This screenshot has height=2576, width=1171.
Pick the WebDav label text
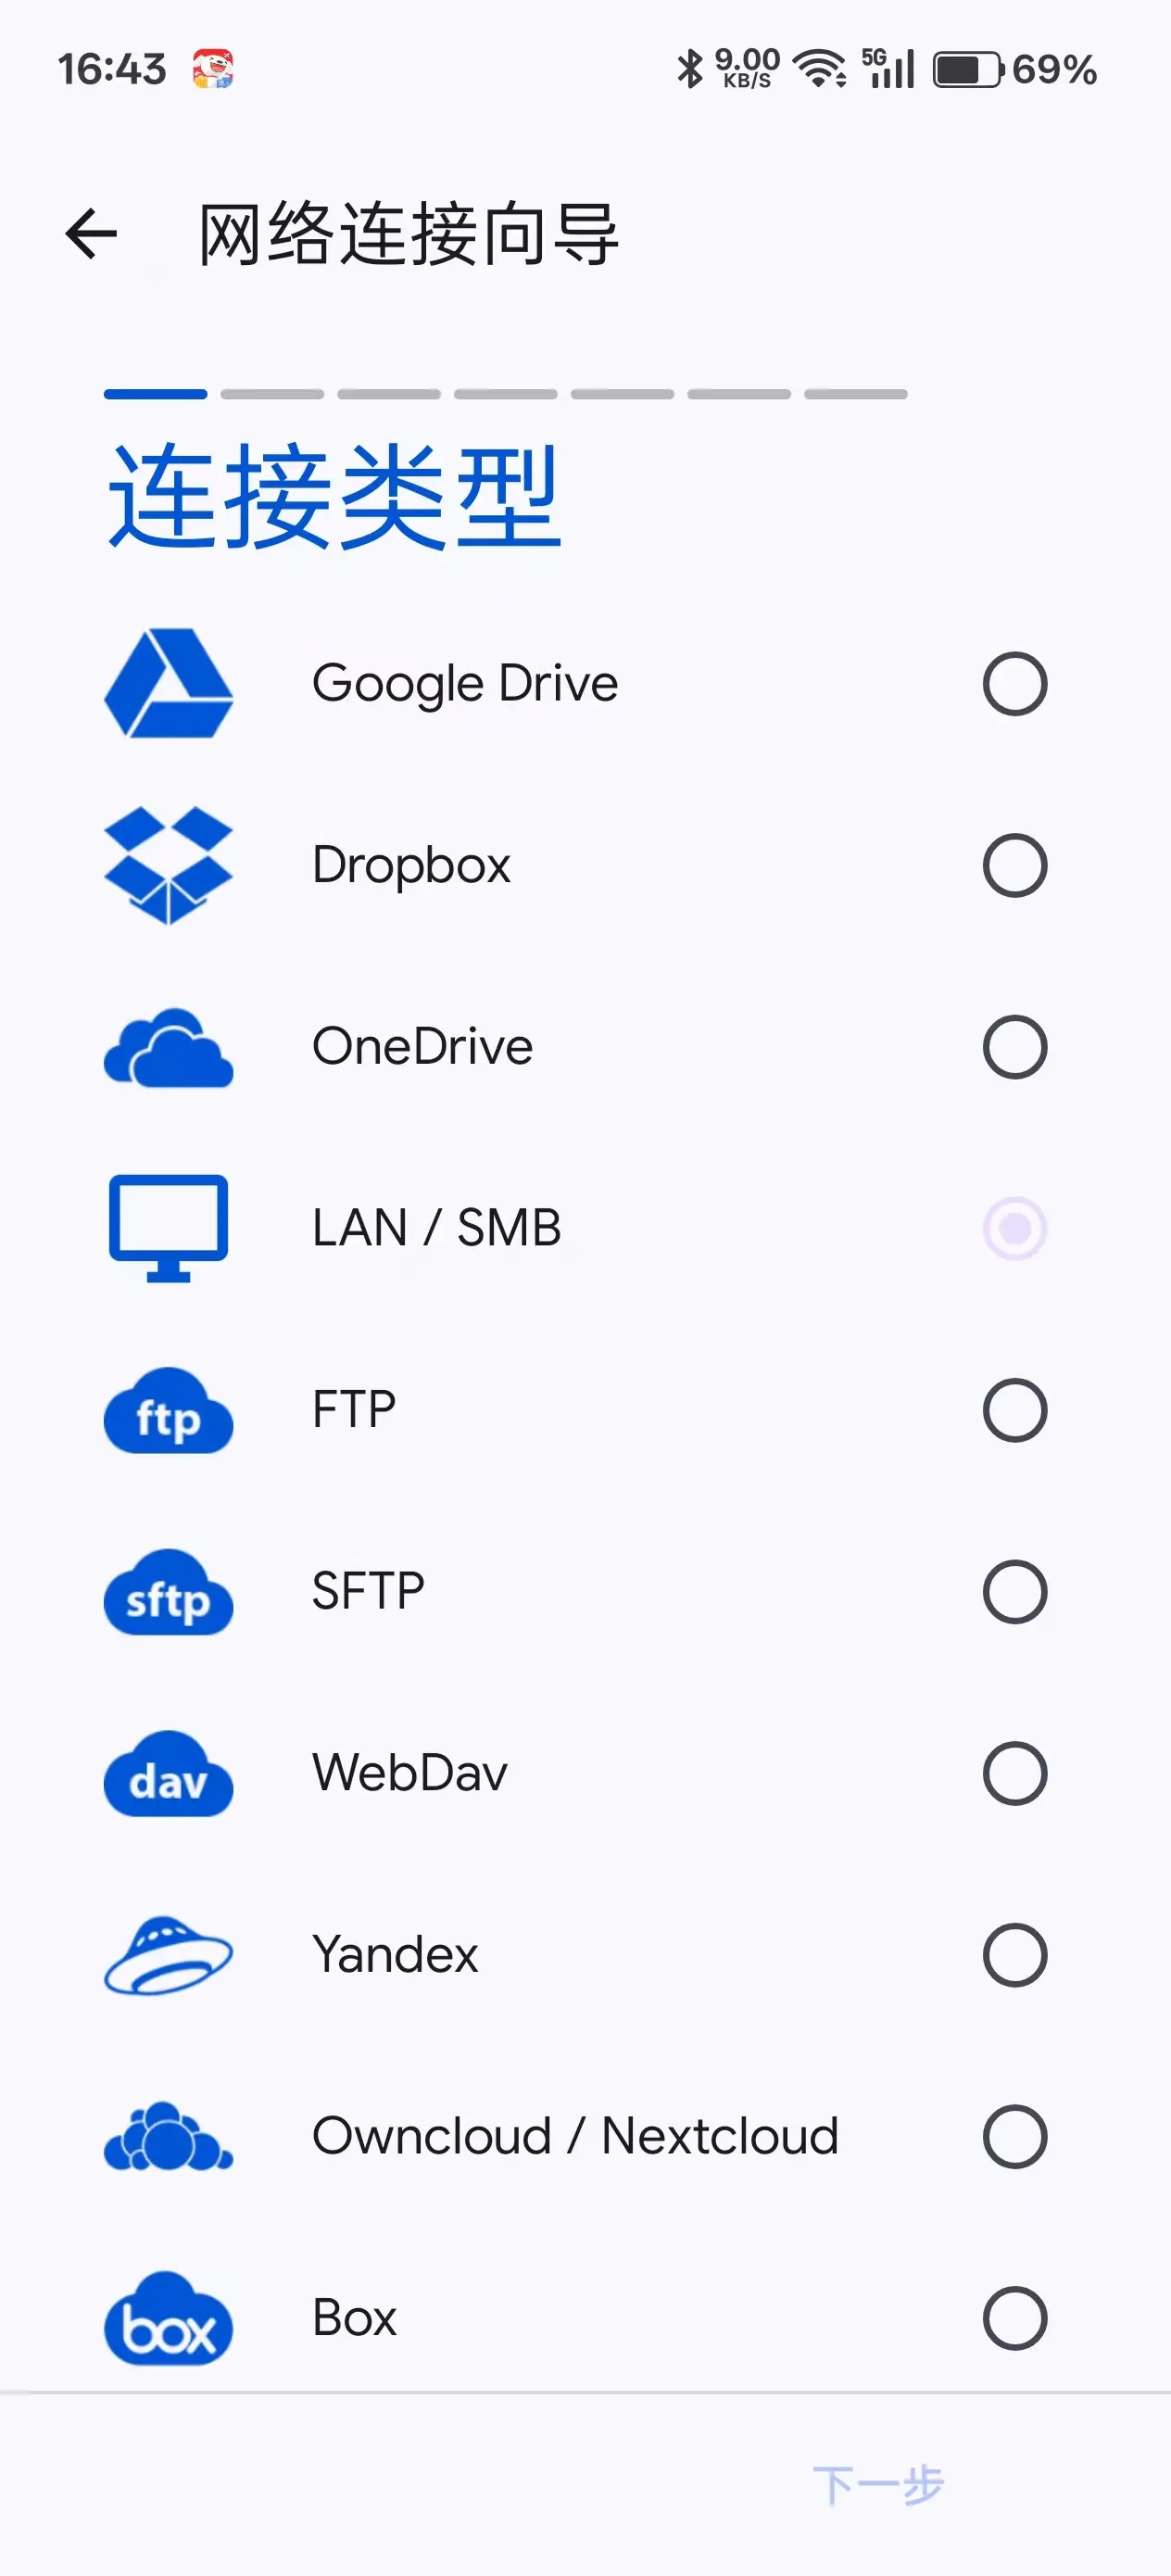click(409, 1773)
